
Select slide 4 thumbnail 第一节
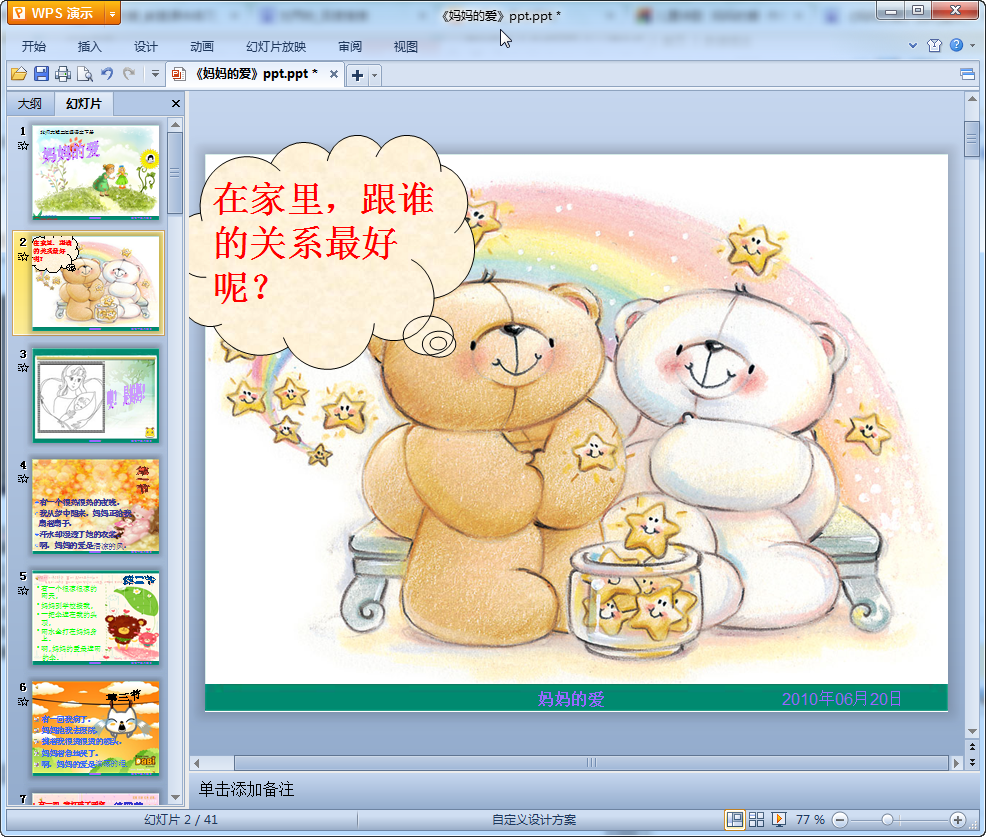pyautogui.click(x=96, y=506)
